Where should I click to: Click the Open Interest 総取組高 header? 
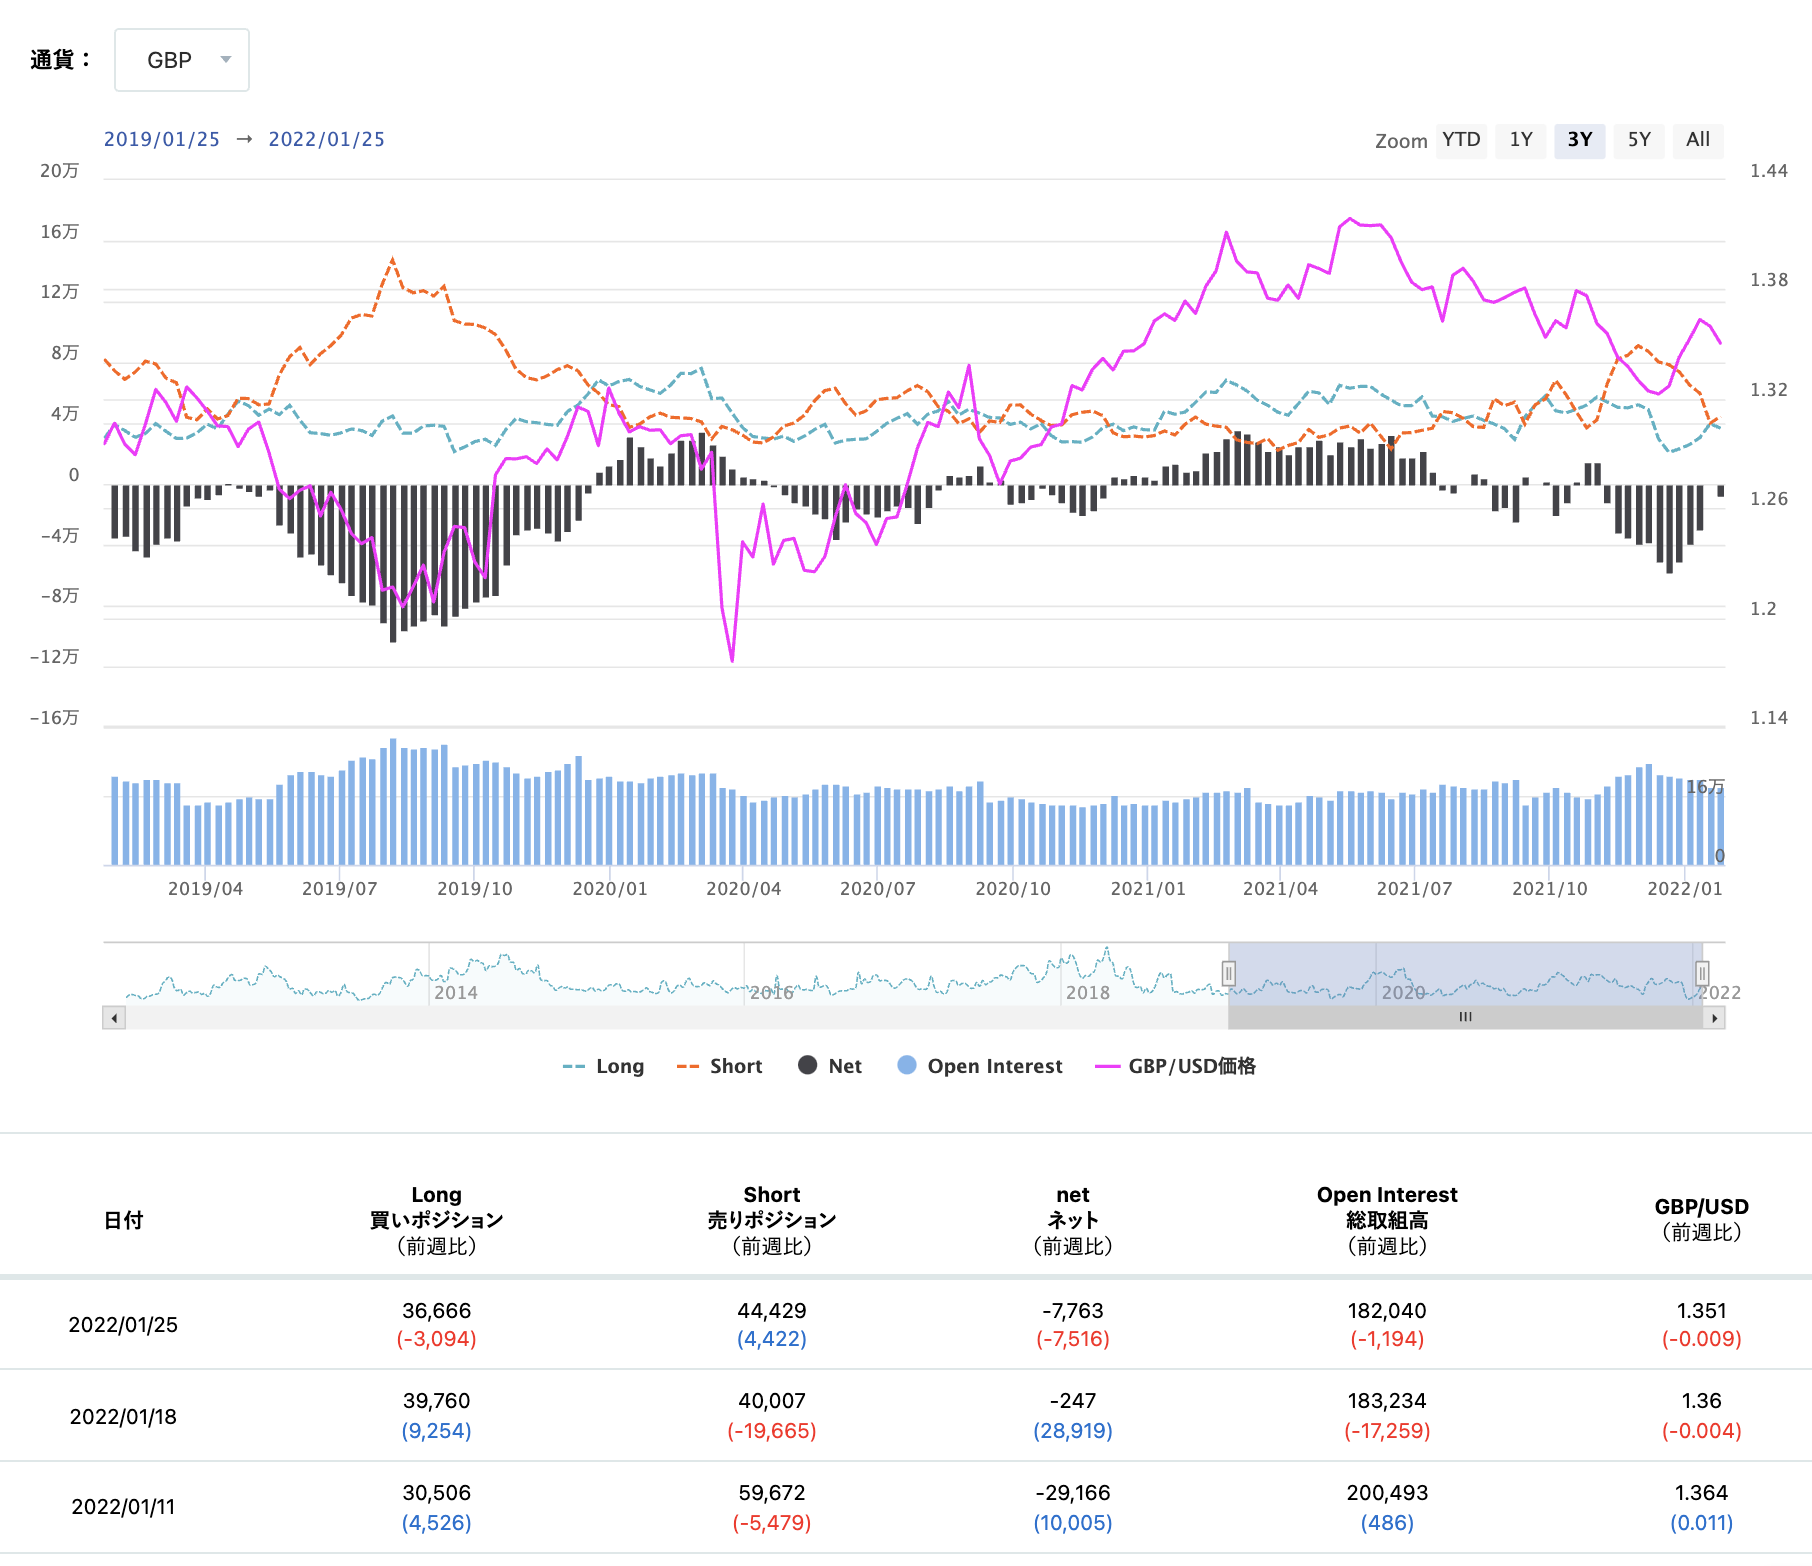coord(1387,1220)
